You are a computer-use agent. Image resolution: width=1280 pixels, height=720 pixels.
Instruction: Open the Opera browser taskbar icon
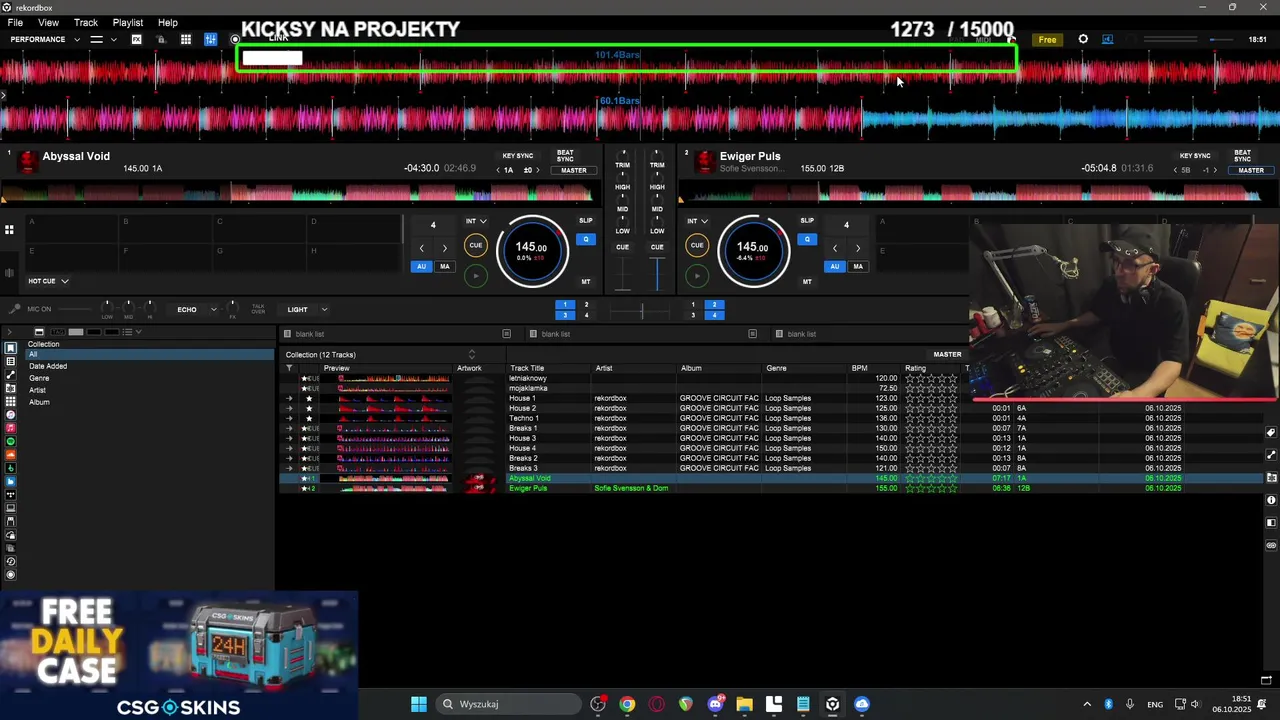(x=657, y=704)
